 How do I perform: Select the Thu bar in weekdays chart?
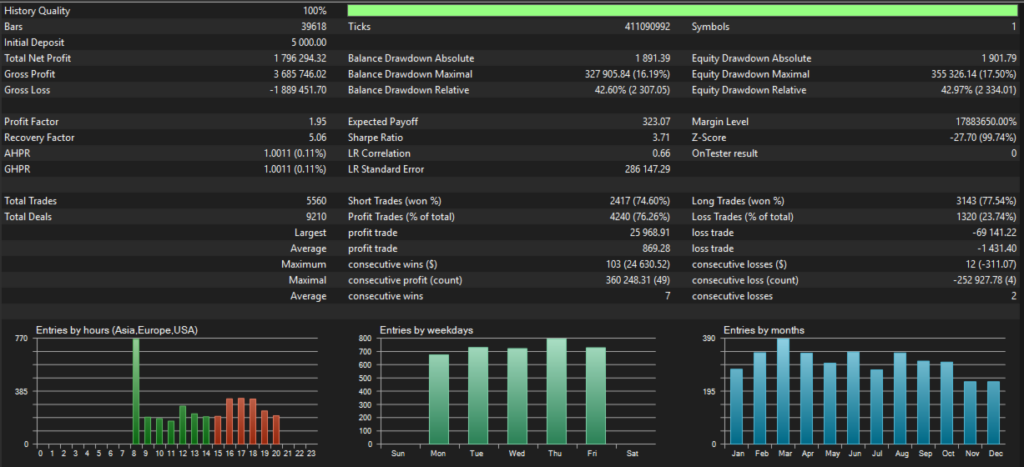(x=556, y=391)
